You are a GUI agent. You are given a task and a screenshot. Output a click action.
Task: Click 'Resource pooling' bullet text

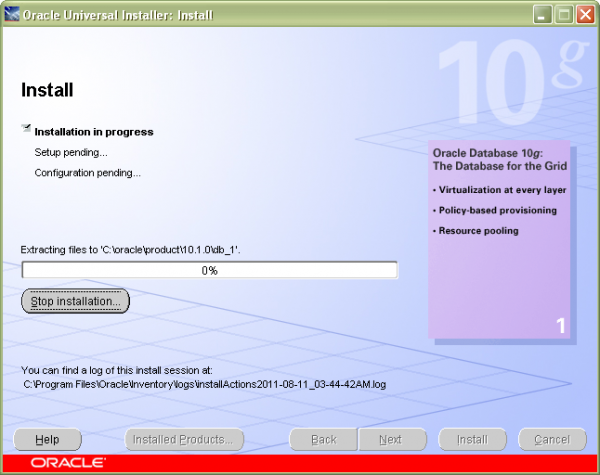[478, 231]
